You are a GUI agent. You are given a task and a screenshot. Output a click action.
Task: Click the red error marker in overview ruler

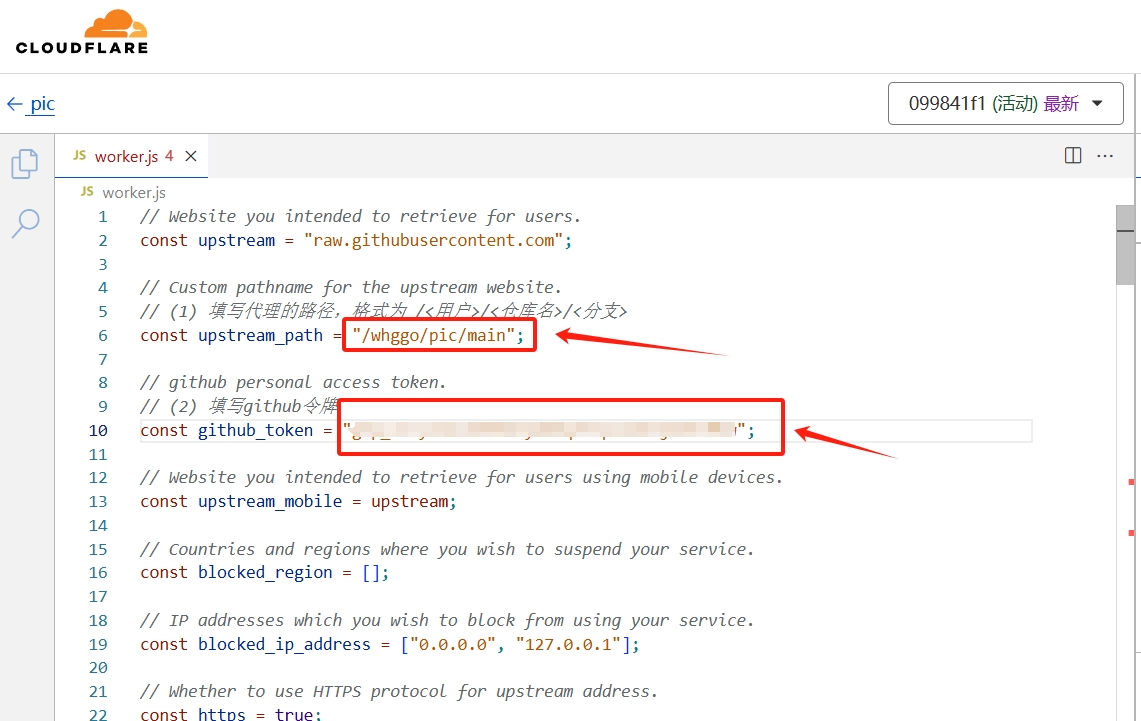1132,481
